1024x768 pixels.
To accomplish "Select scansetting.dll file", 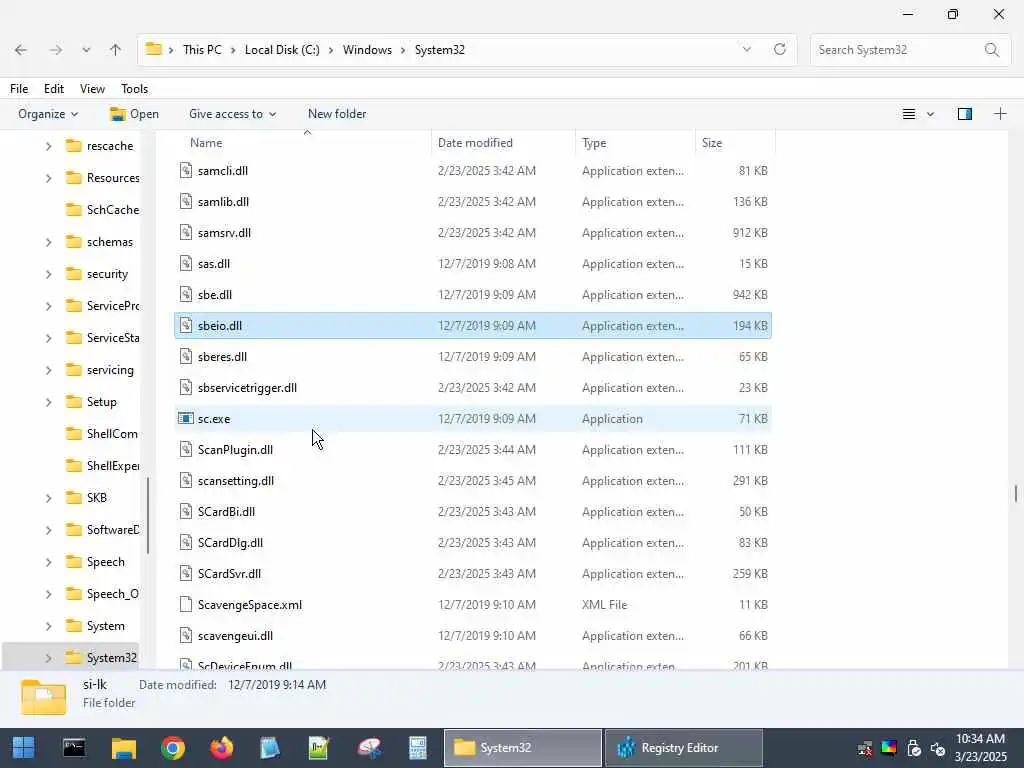I will 473,481.
